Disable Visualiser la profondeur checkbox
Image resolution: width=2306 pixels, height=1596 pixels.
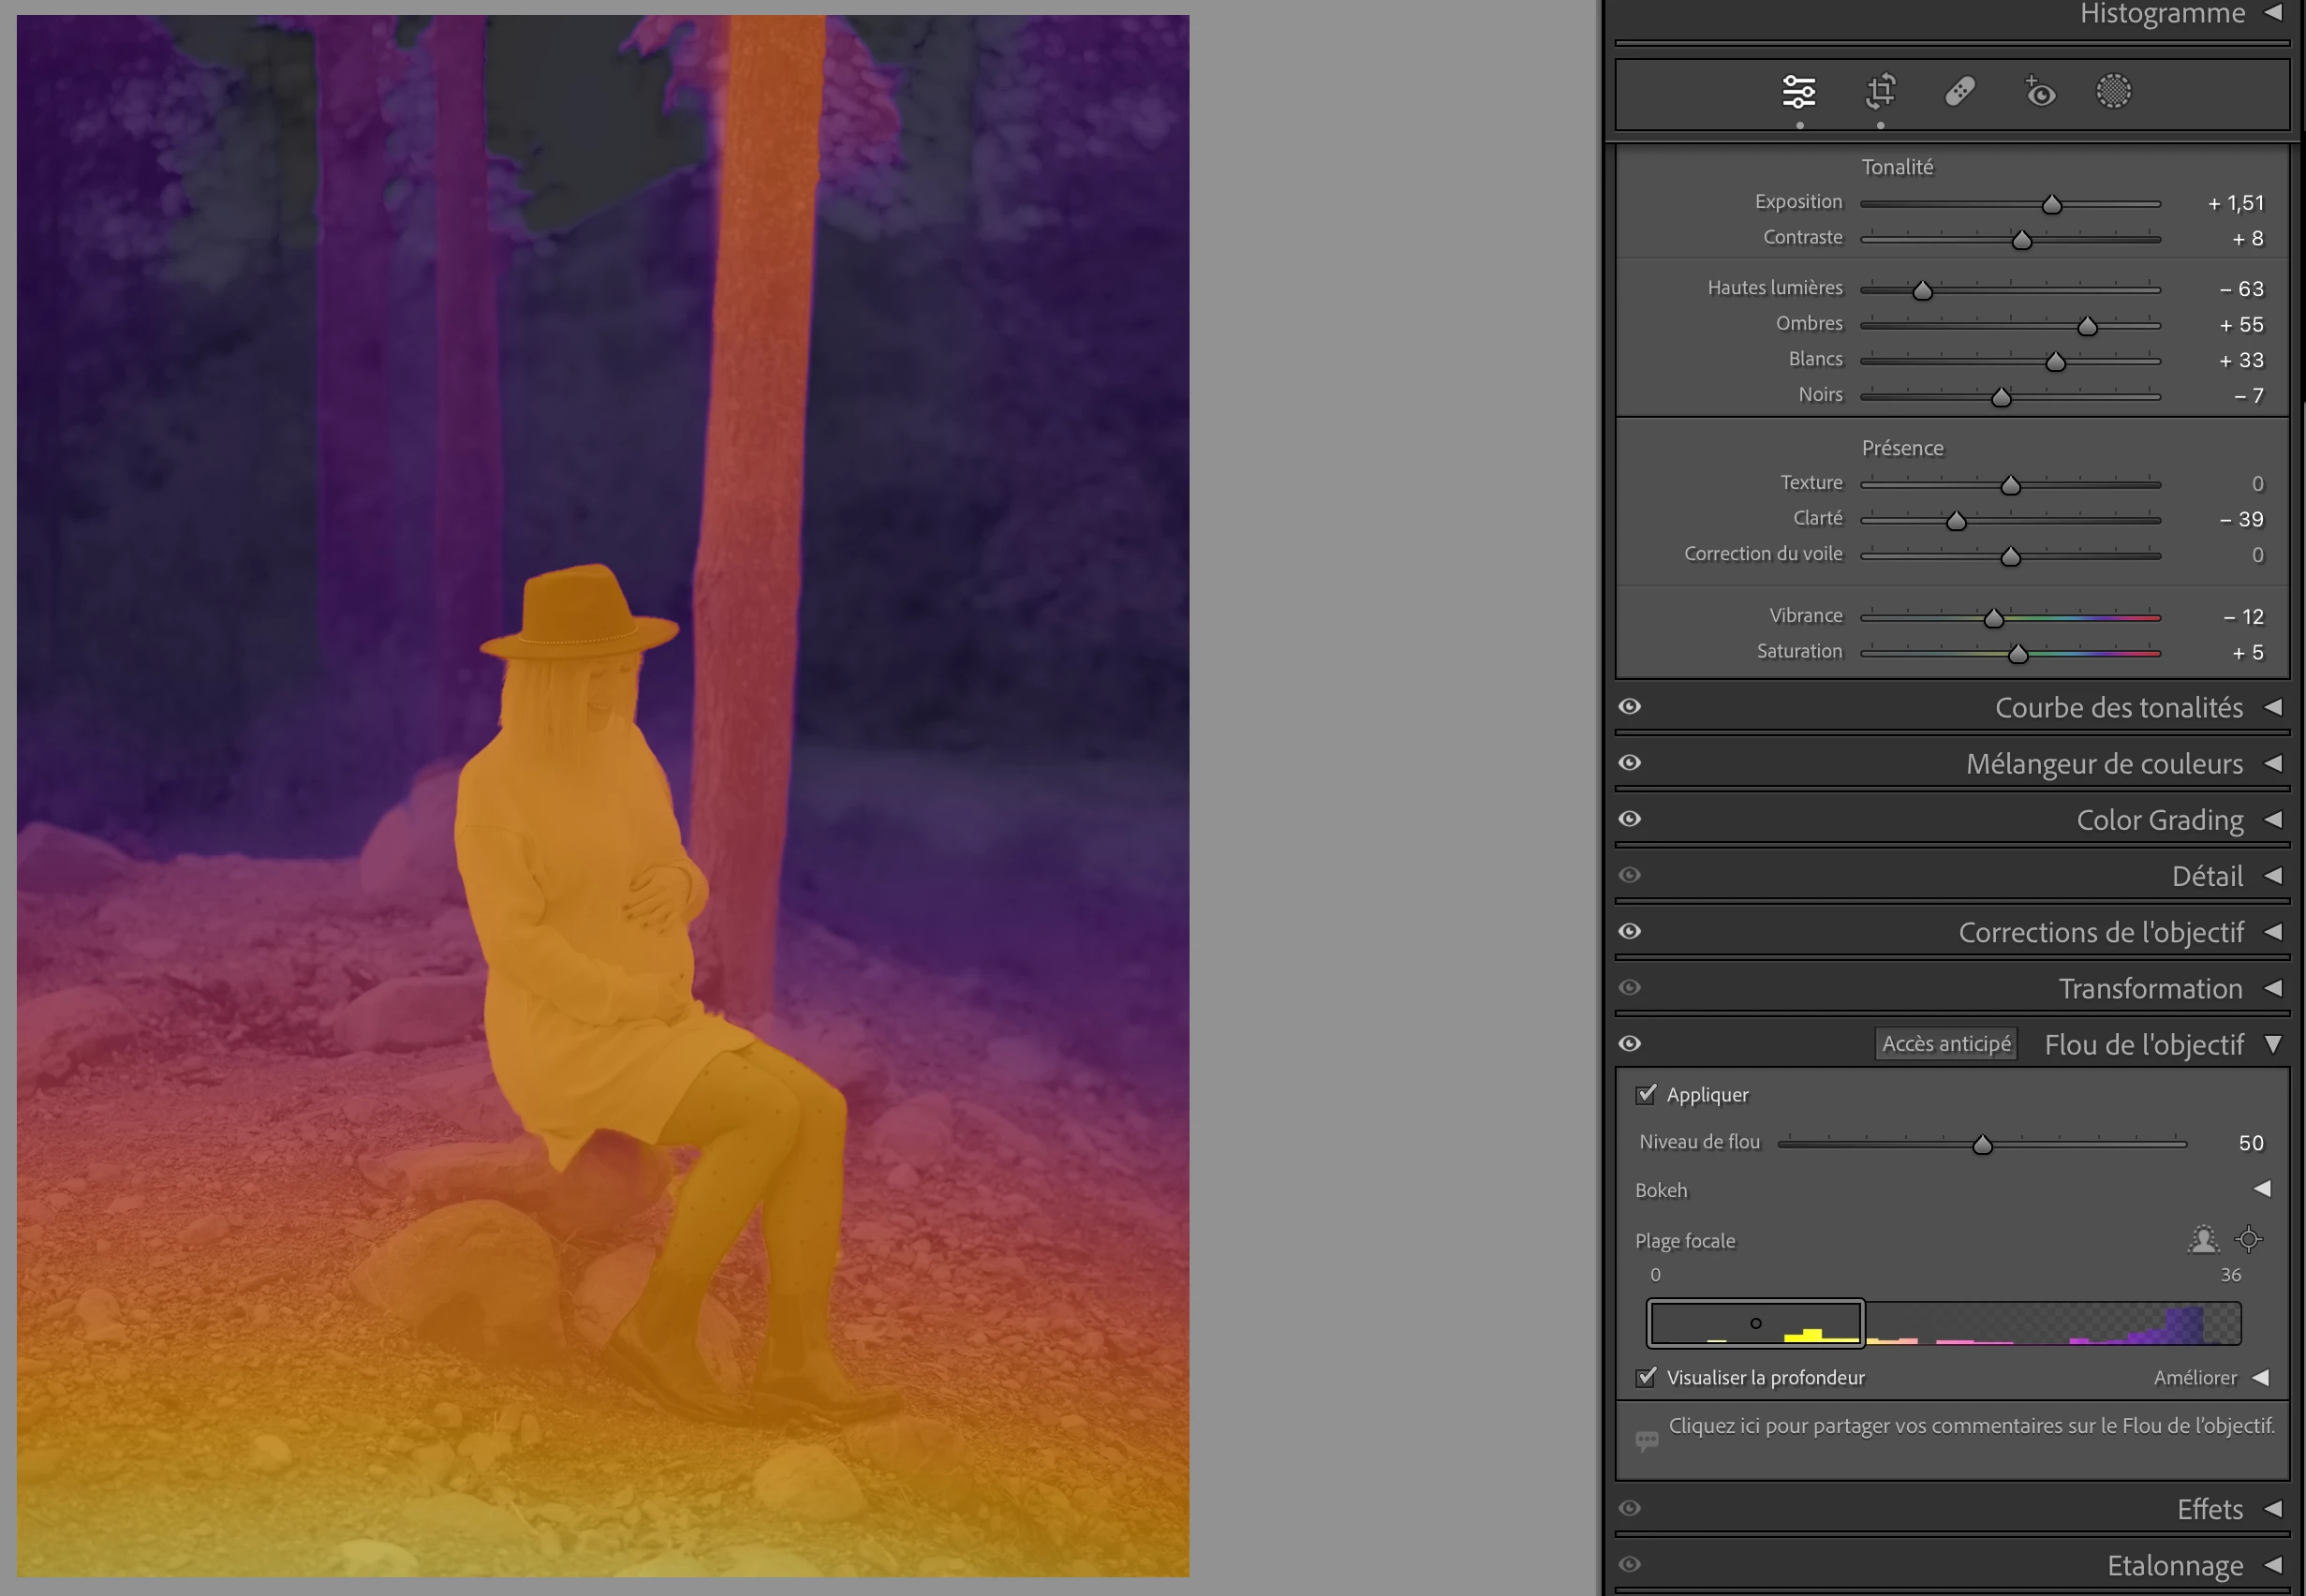coord(1646,1377)
